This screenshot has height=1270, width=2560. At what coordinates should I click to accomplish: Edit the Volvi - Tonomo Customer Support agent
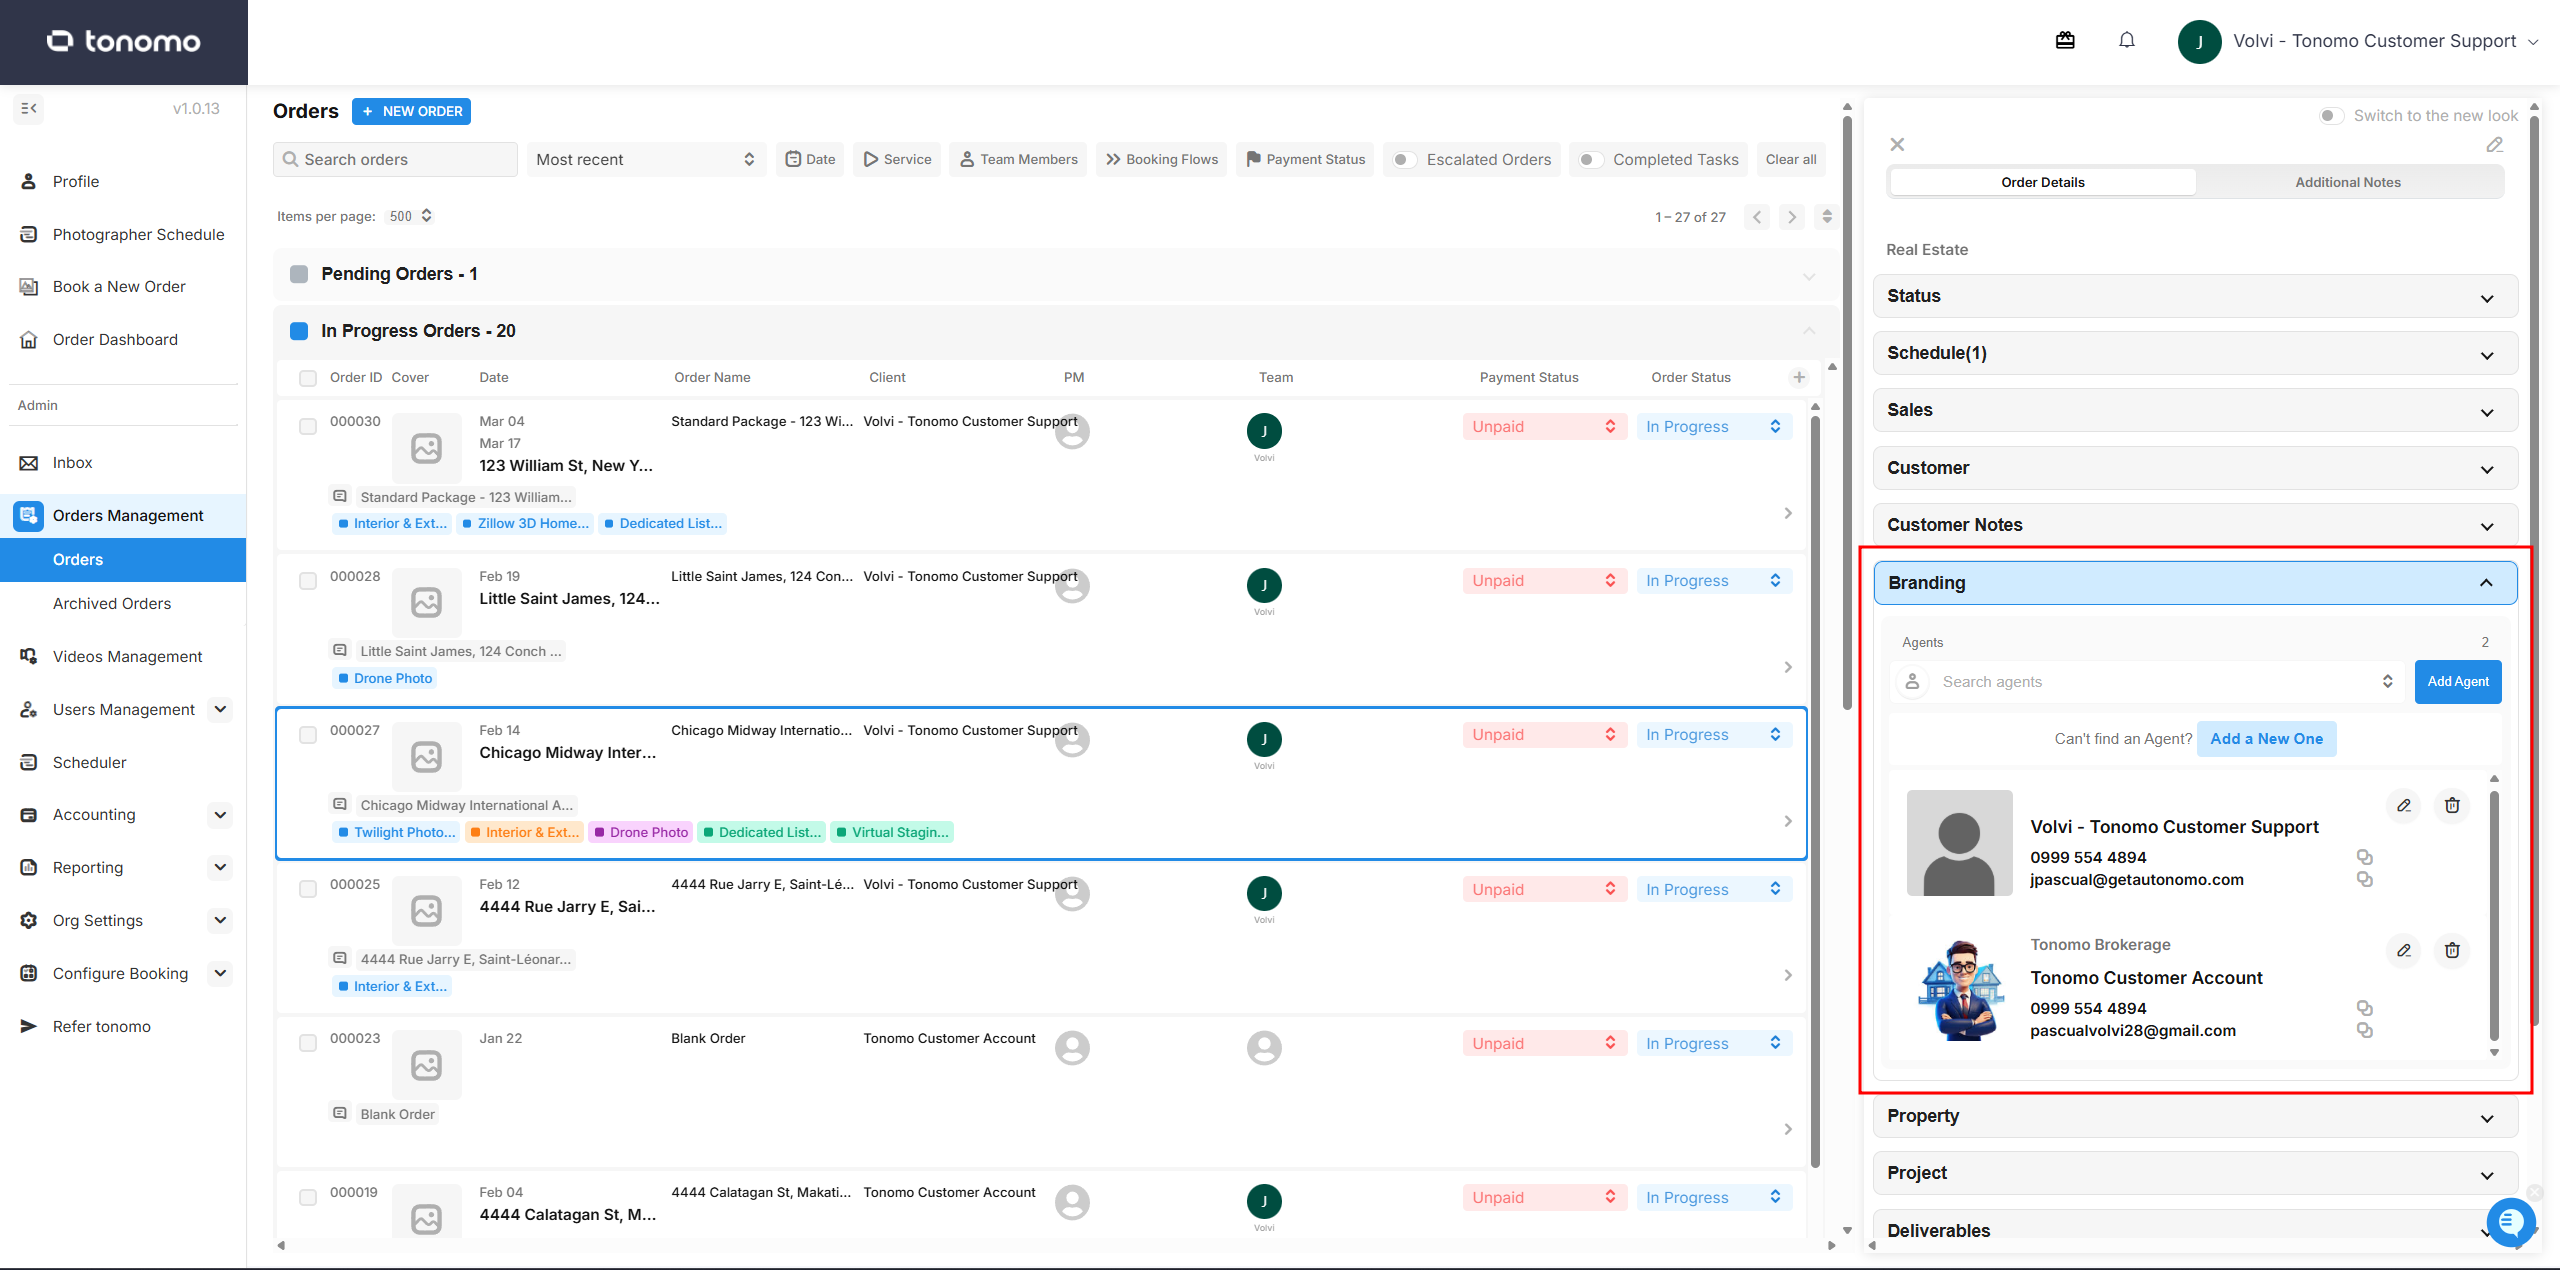[2404, 806]
